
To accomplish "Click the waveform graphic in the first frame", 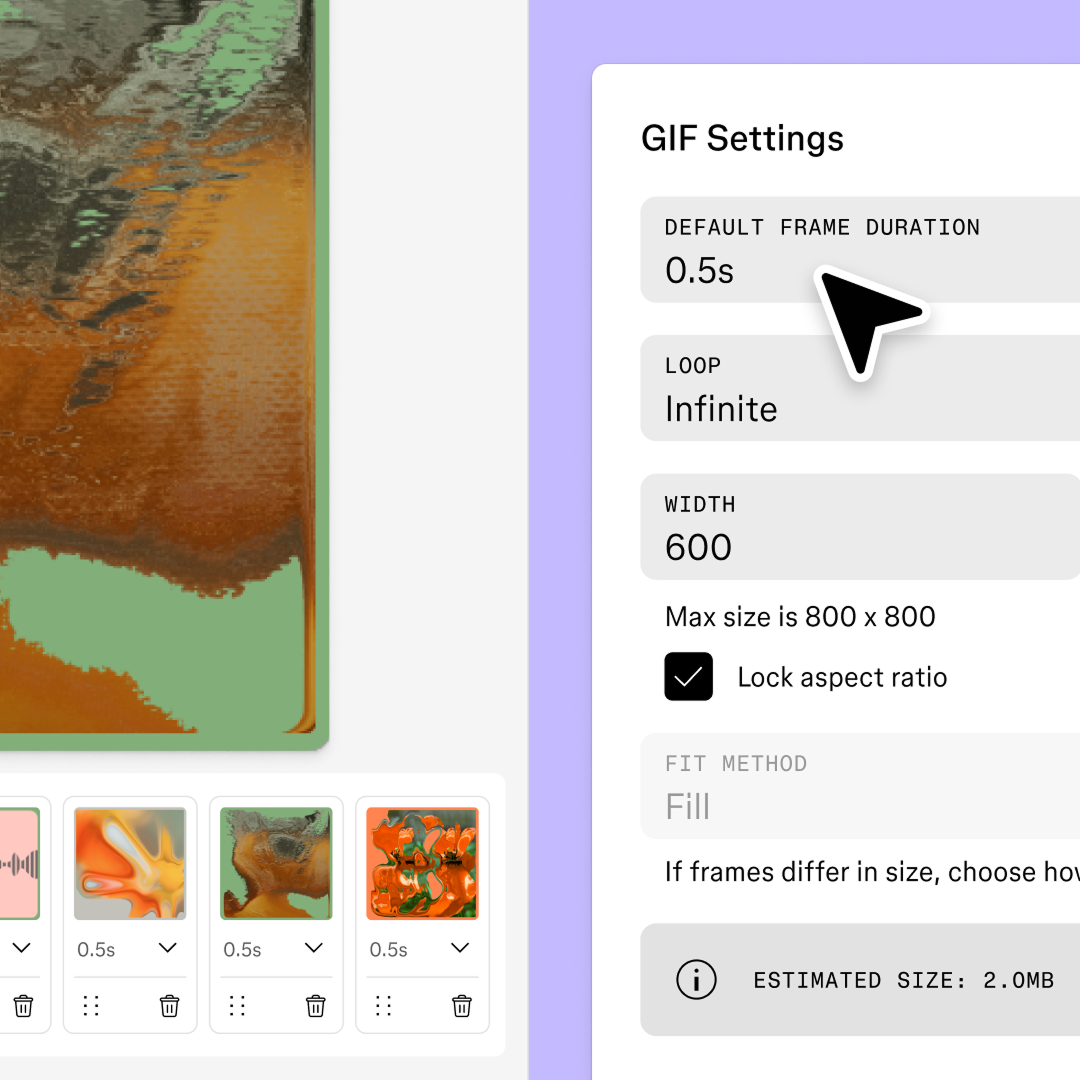I will tap(20, 863).
